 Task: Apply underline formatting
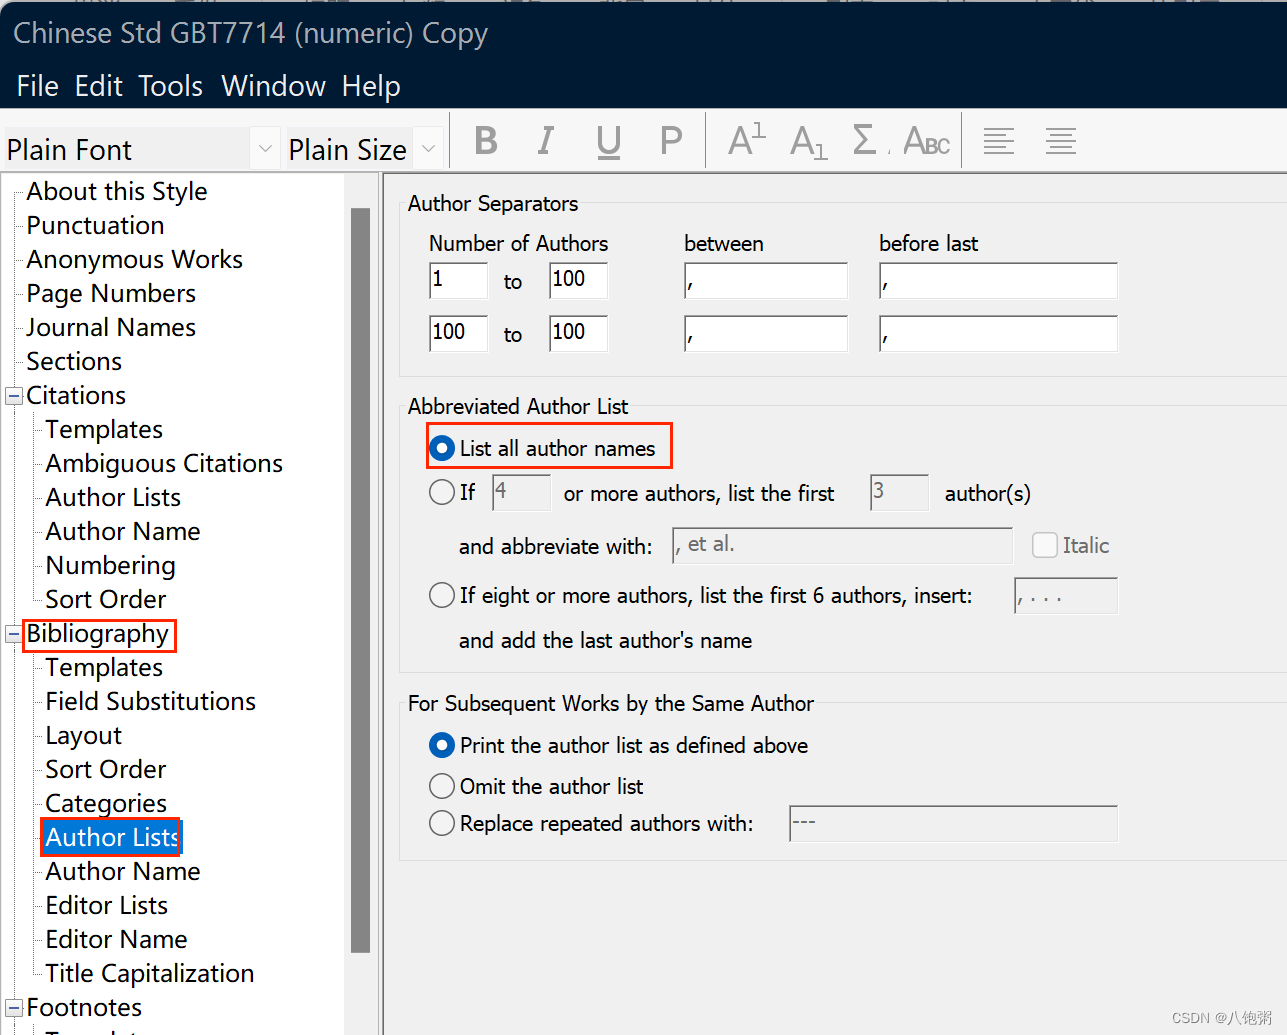(608, 140)
